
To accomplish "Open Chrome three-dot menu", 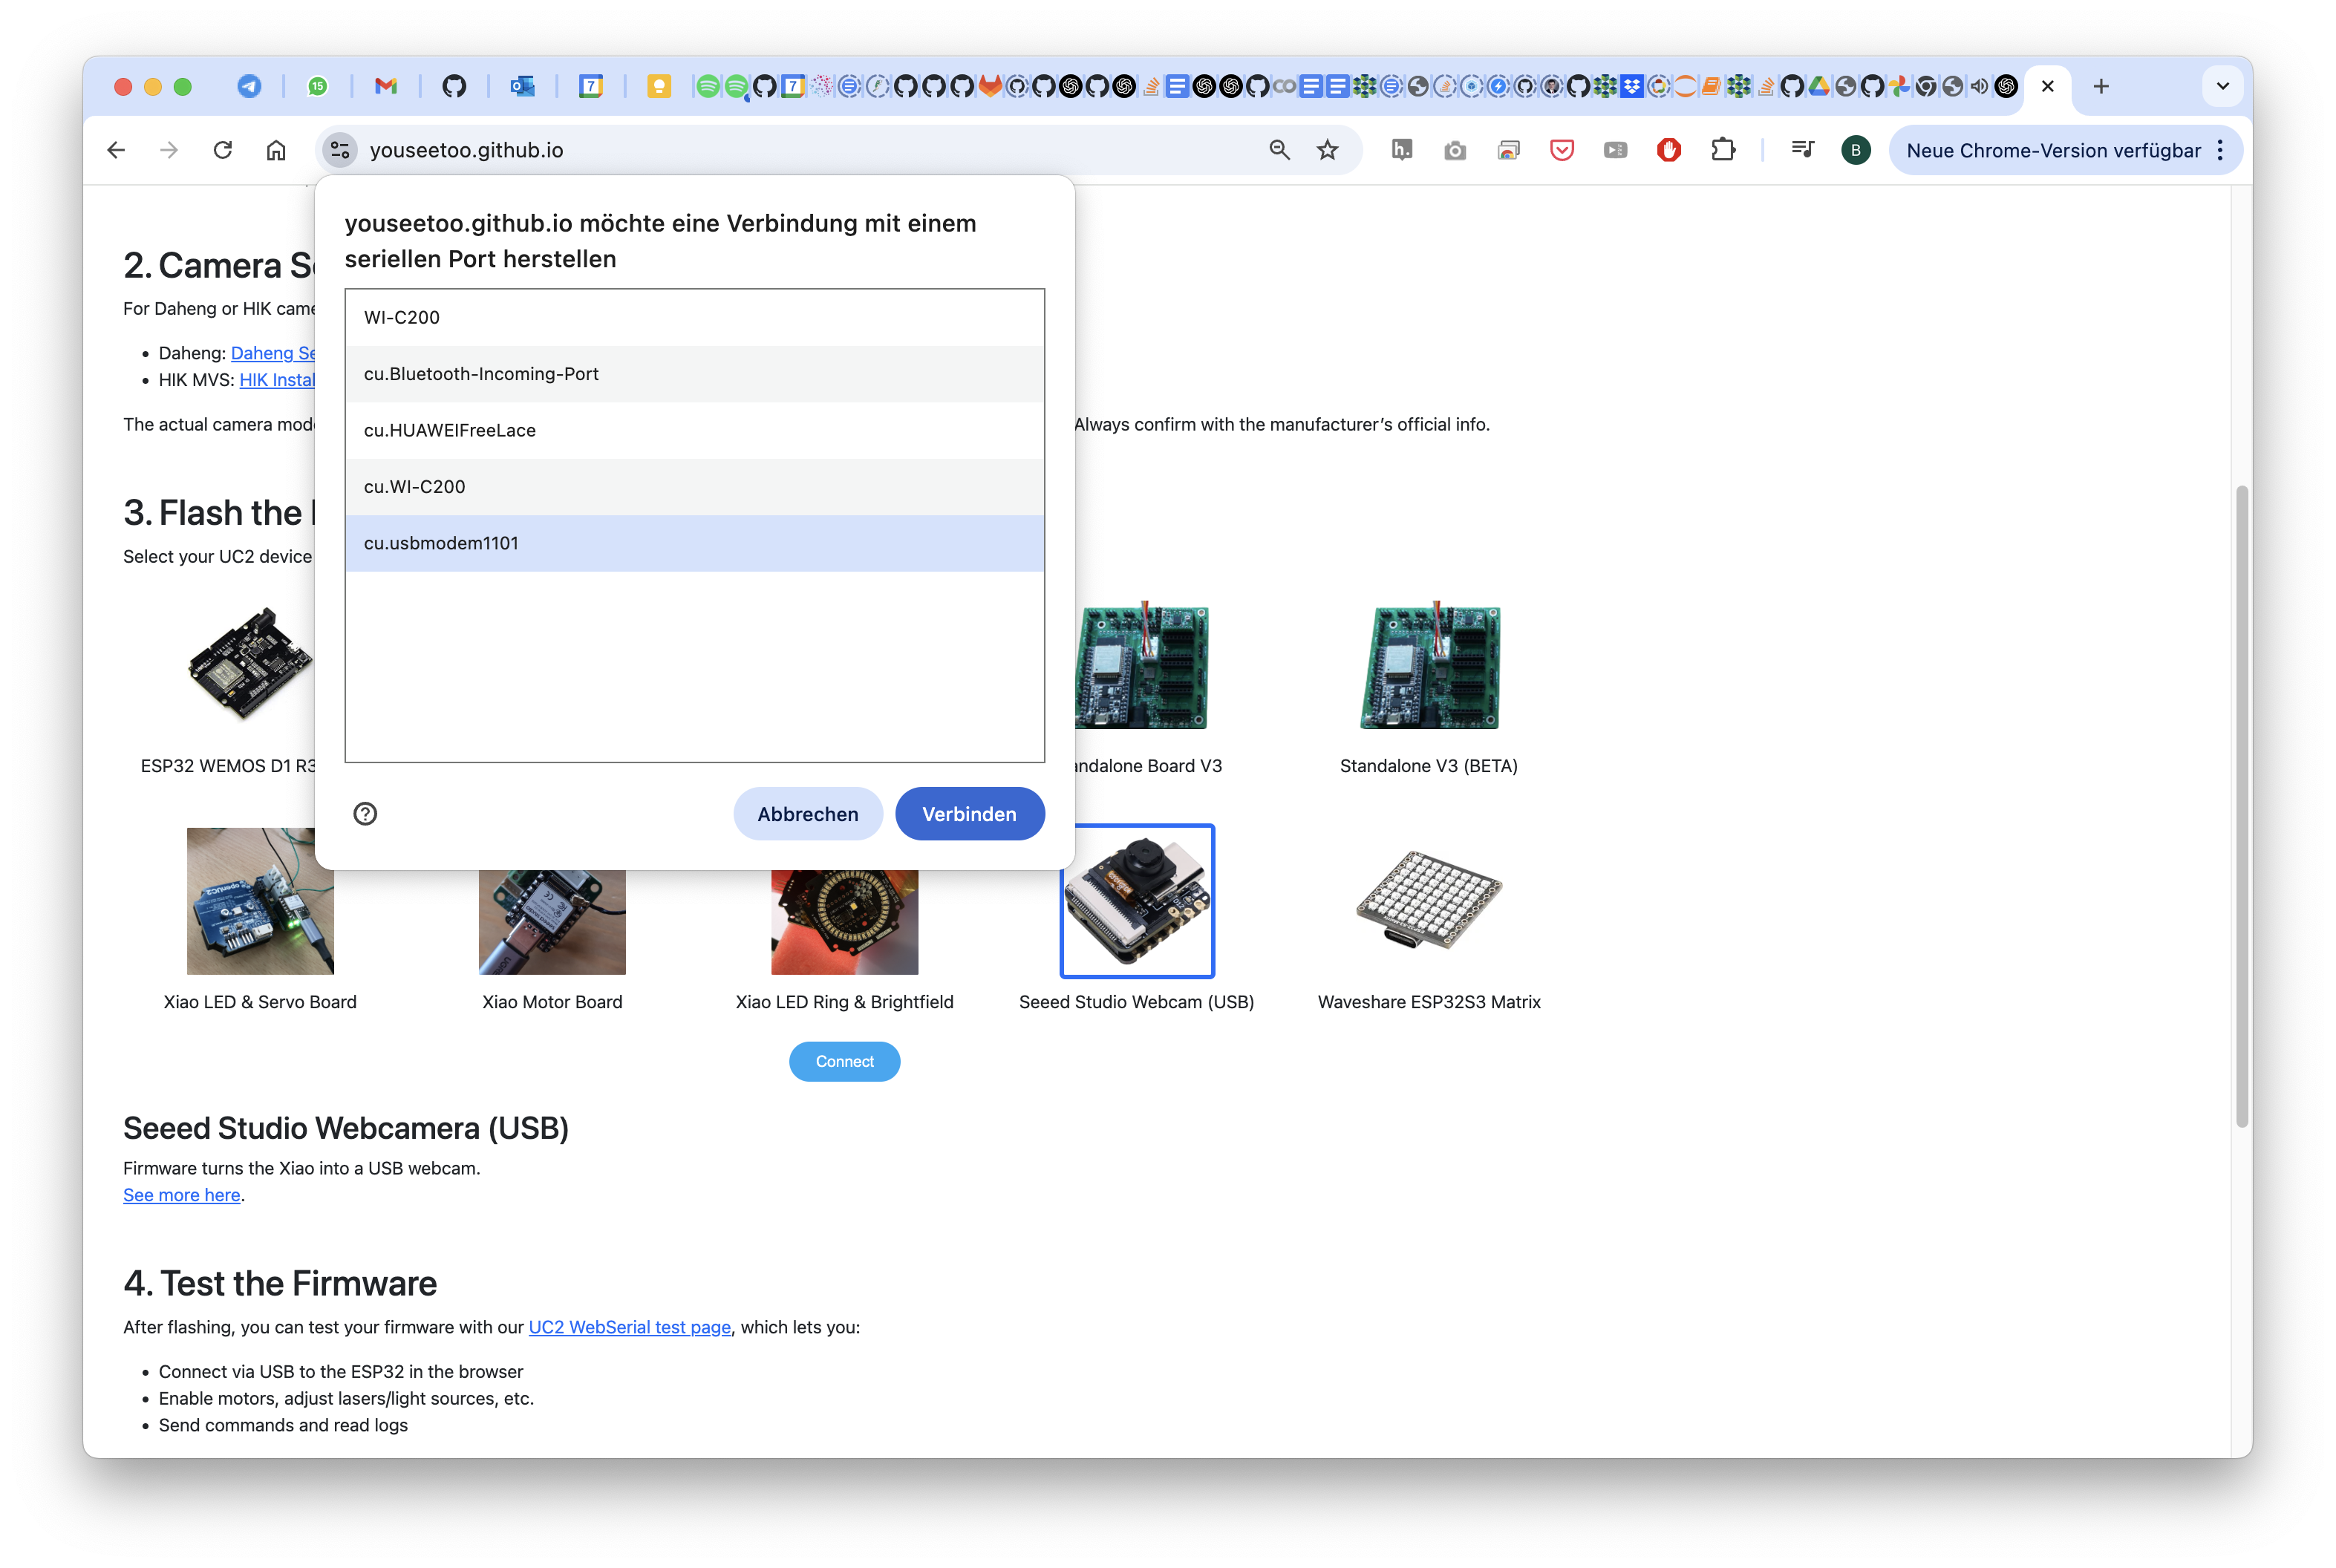I will pyautogui.click(x=2220, y=150).
